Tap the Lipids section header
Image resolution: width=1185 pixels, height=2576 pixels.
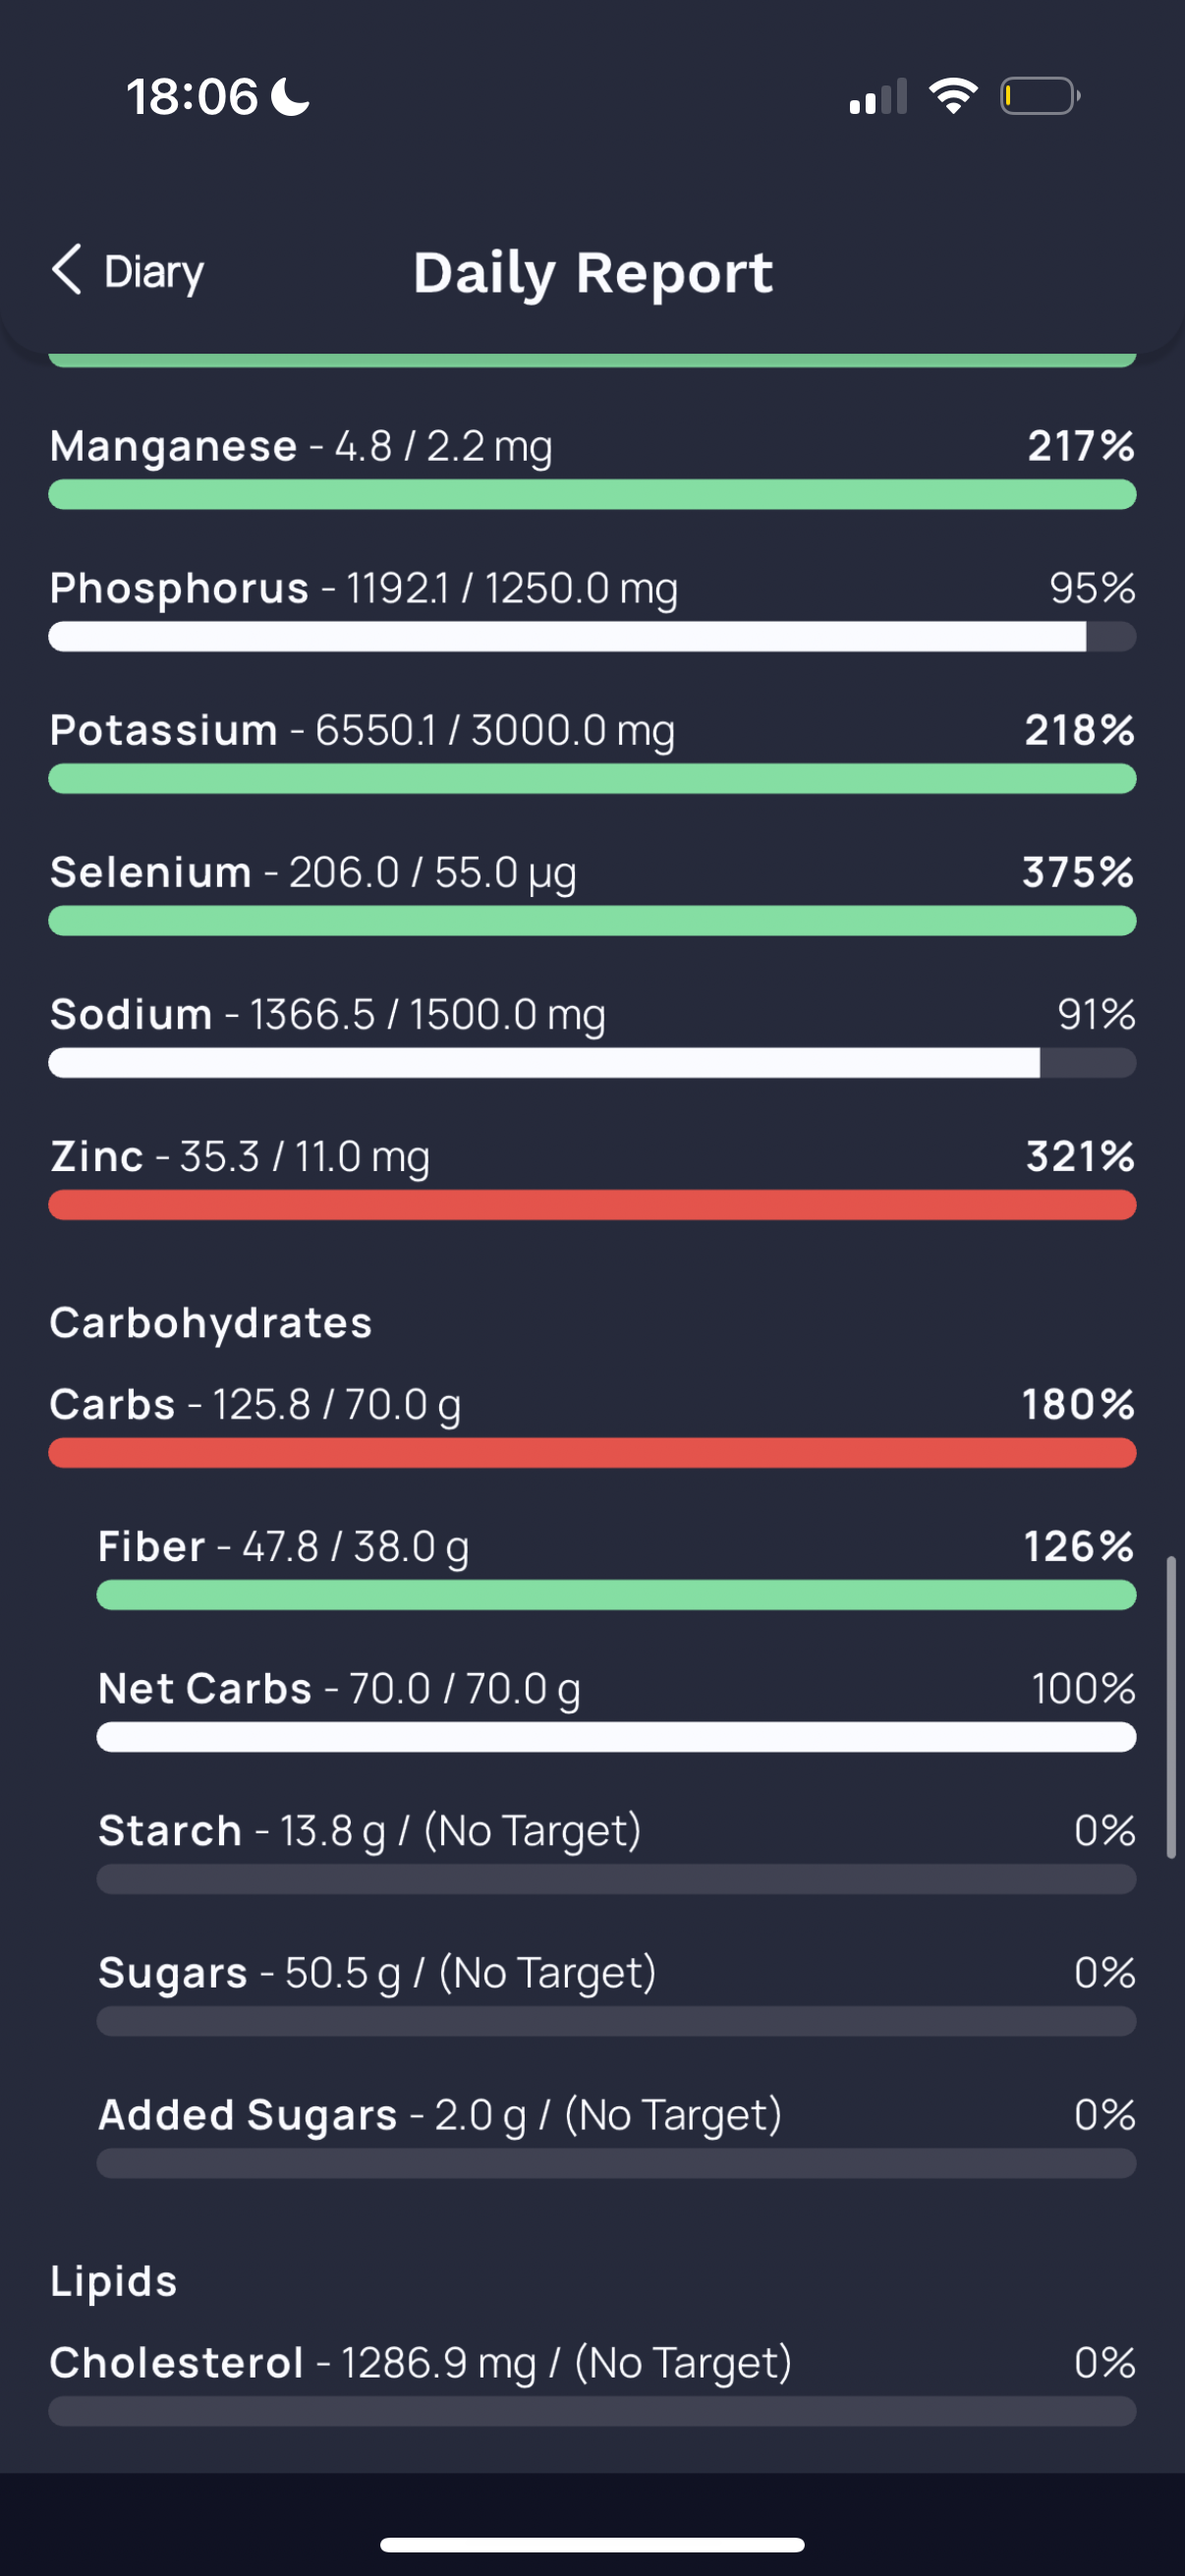(114, 2281)
